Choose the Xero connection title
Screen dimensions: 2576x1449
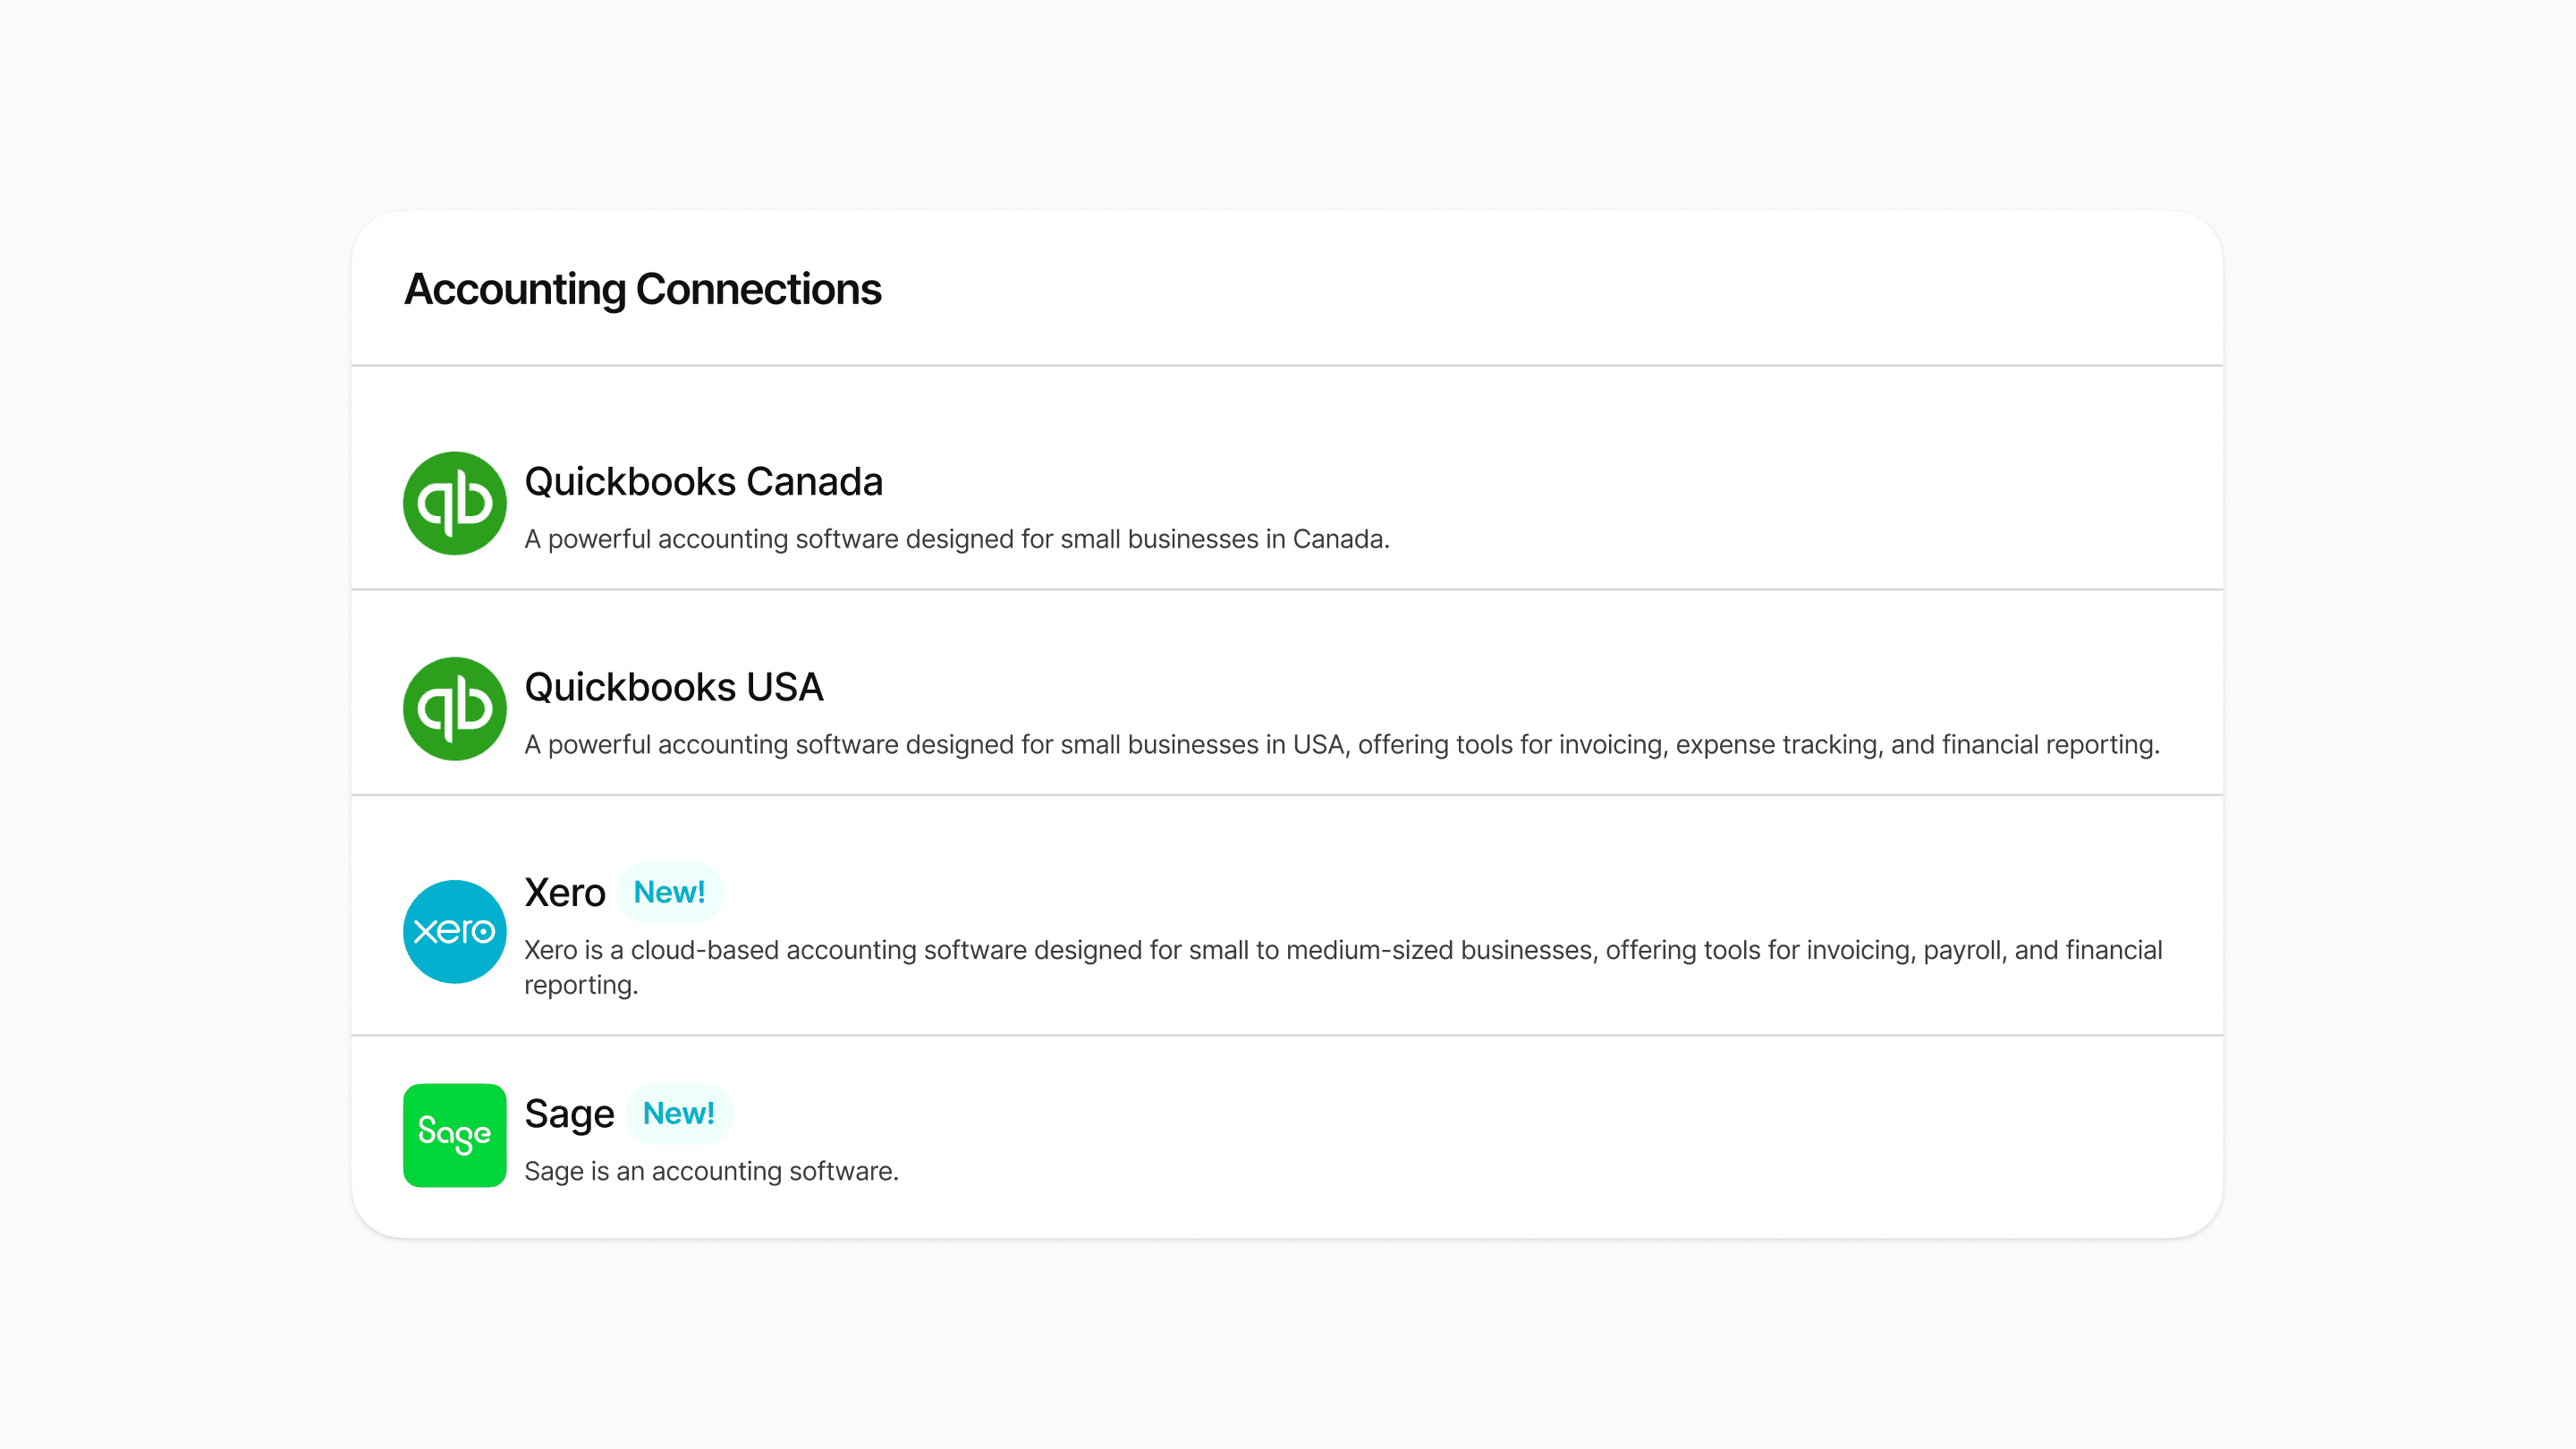(x=564, y=892)
